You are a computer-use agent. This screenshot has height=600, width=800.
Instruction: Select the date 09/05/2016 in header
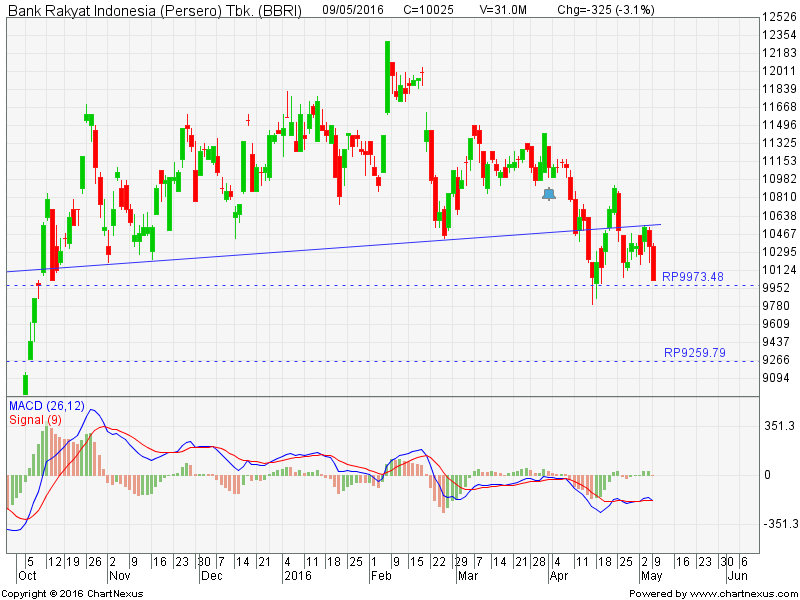353,9
